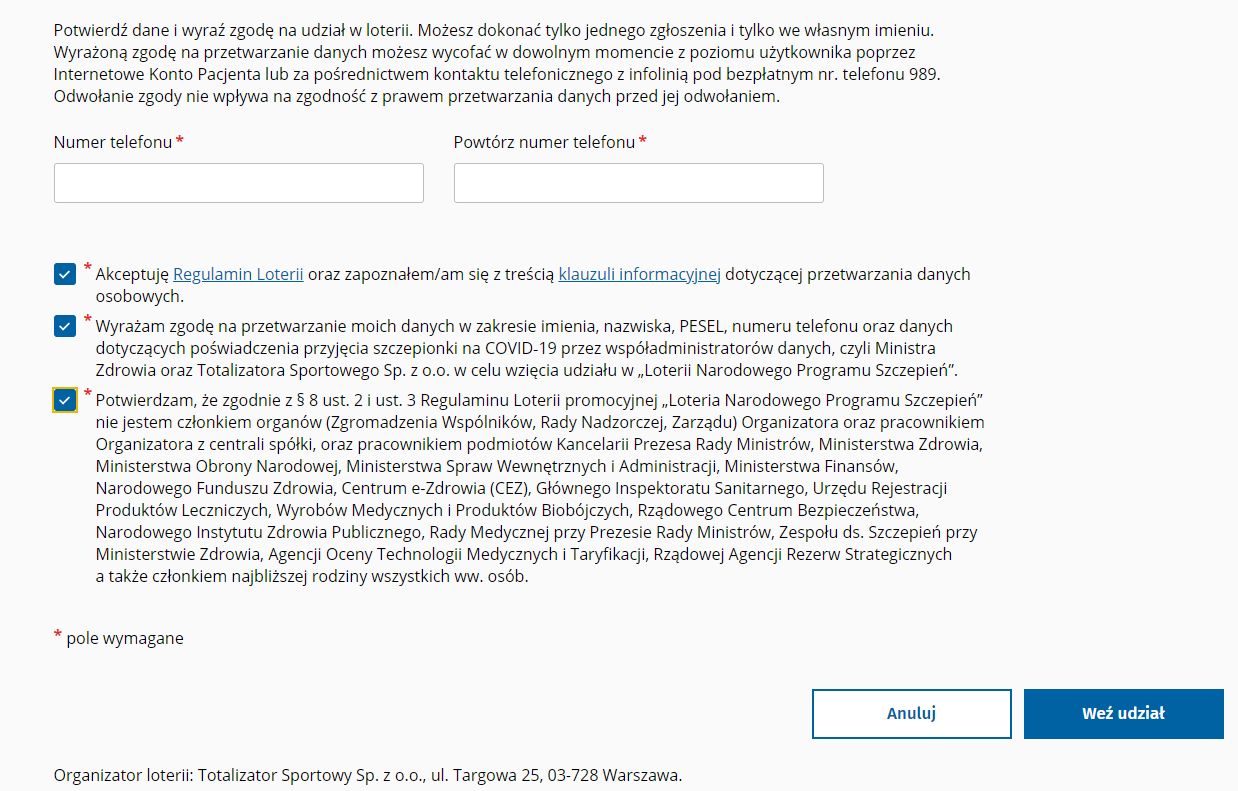The height and width of the screenshot is (791, 1238).
Task: Uncheck the Akceptuję Regulamin Loterii checkbox
Action: click(x=65, y=274)
